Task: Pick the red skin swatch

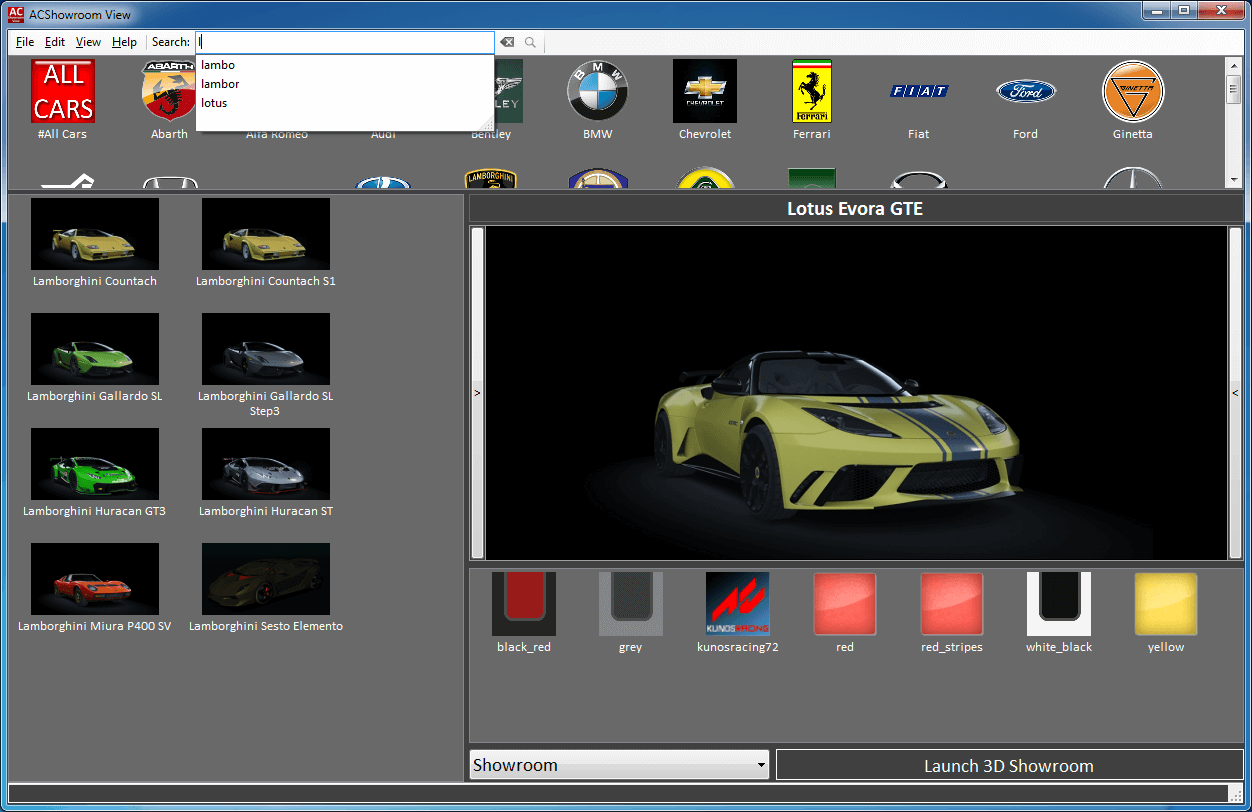Action: coord(845,604)
